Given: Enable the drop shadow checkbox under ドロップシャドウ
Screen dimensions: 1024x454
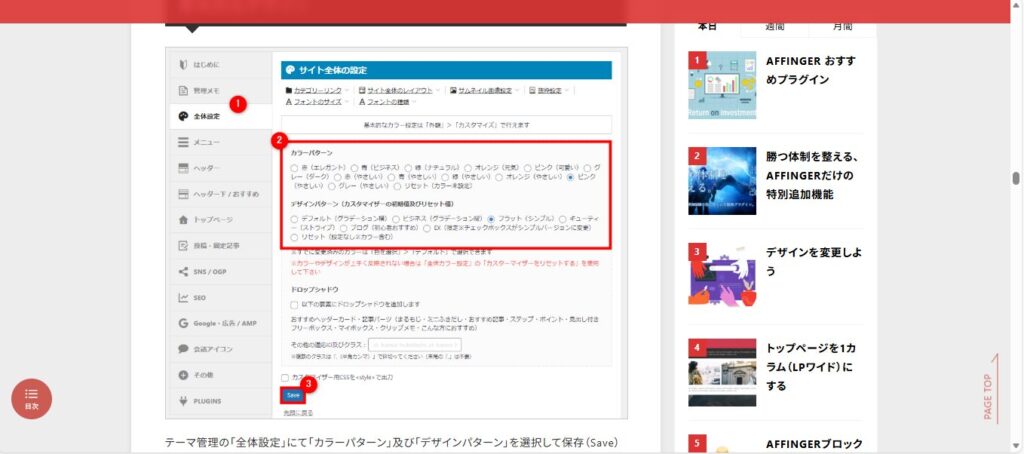Looking at the screenshot, I should [x=294, y=303].
